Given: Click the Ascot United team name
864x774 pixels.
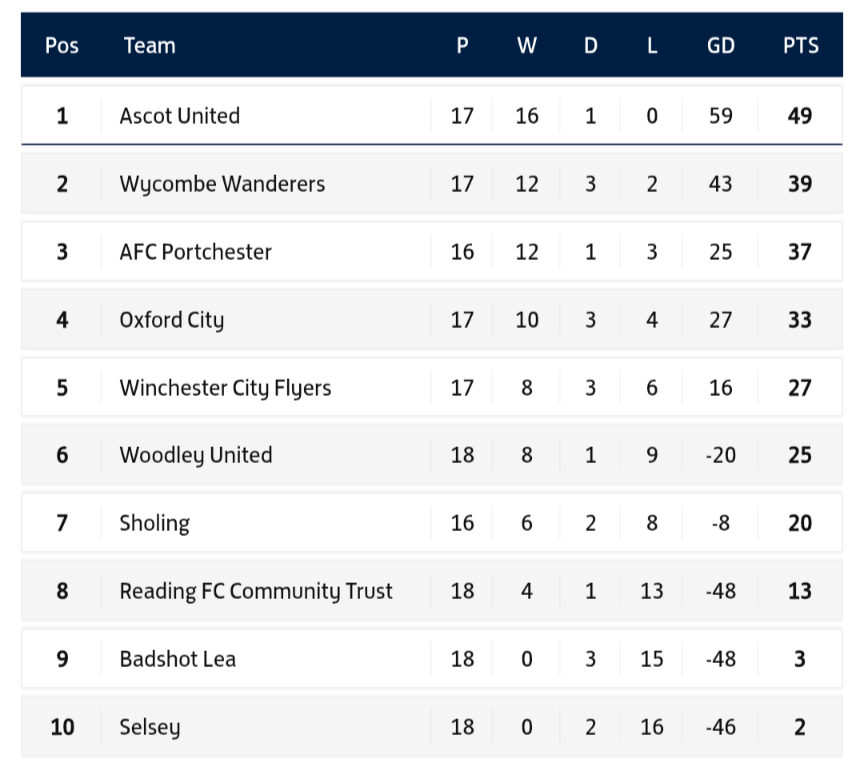Looking at the screenshot, I should 180,116.
